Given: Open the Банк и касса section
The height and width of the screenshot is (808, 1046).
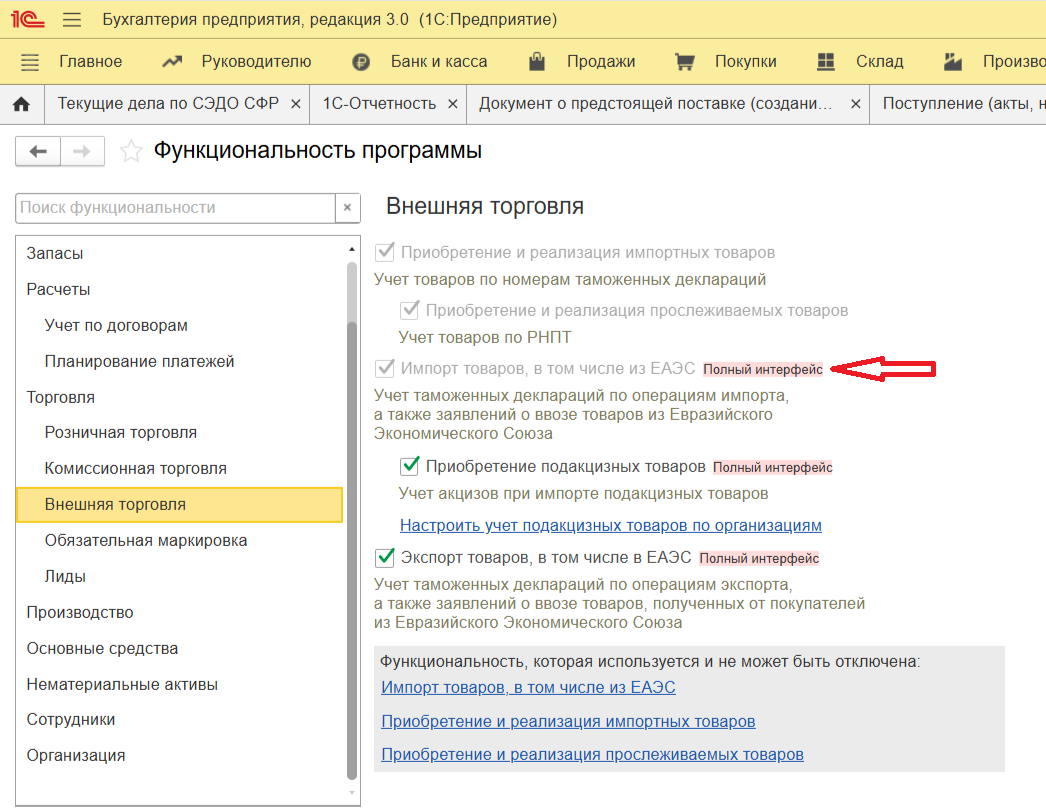Looking at the screenshot, I should [x=439, y=61].
